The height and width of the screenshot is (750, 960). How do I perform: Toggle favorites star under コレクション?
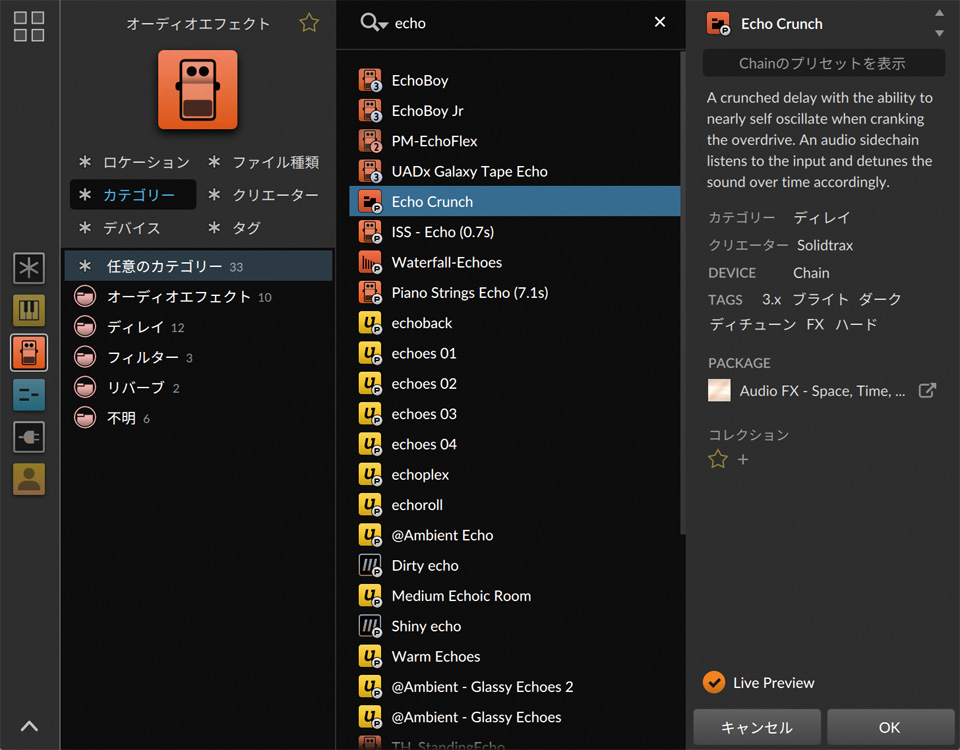pyautogui.click(x=718, y=459)
